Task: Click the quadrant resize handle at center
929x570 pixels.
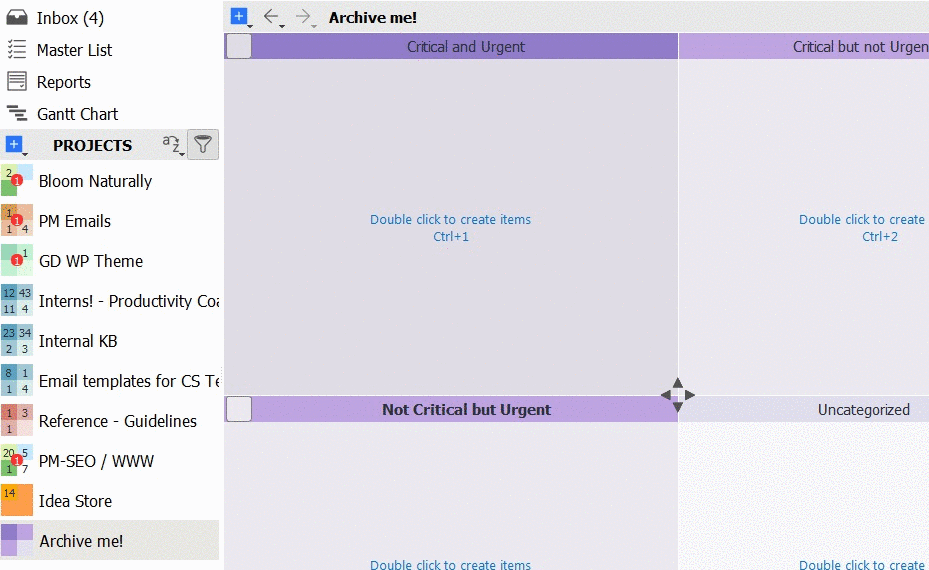Action: pyautogui.click(x=677, y=395)
